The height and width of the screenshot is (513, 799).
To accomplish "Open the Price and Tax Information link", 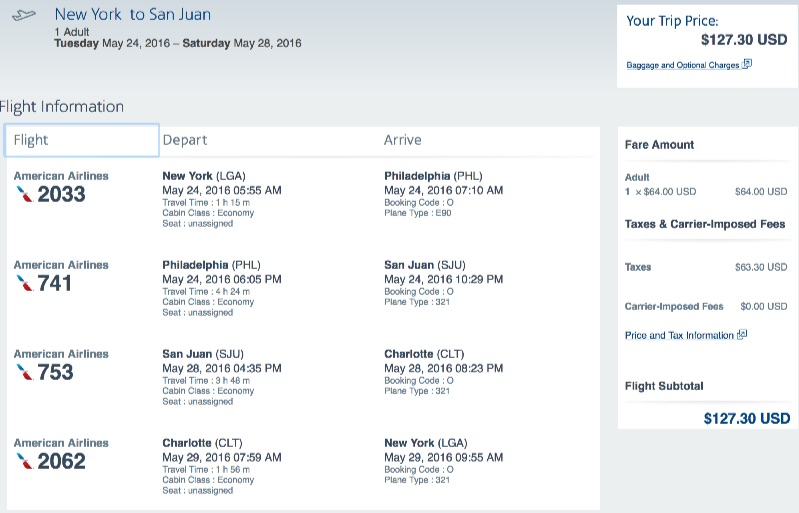I will click(x=679, y=335).
